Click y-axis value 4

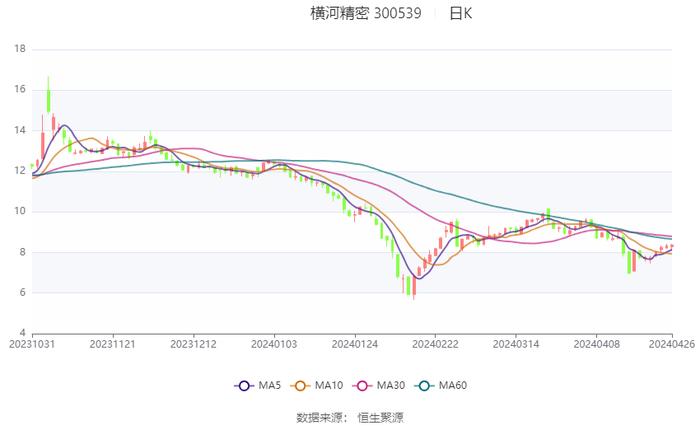[23, 333]
